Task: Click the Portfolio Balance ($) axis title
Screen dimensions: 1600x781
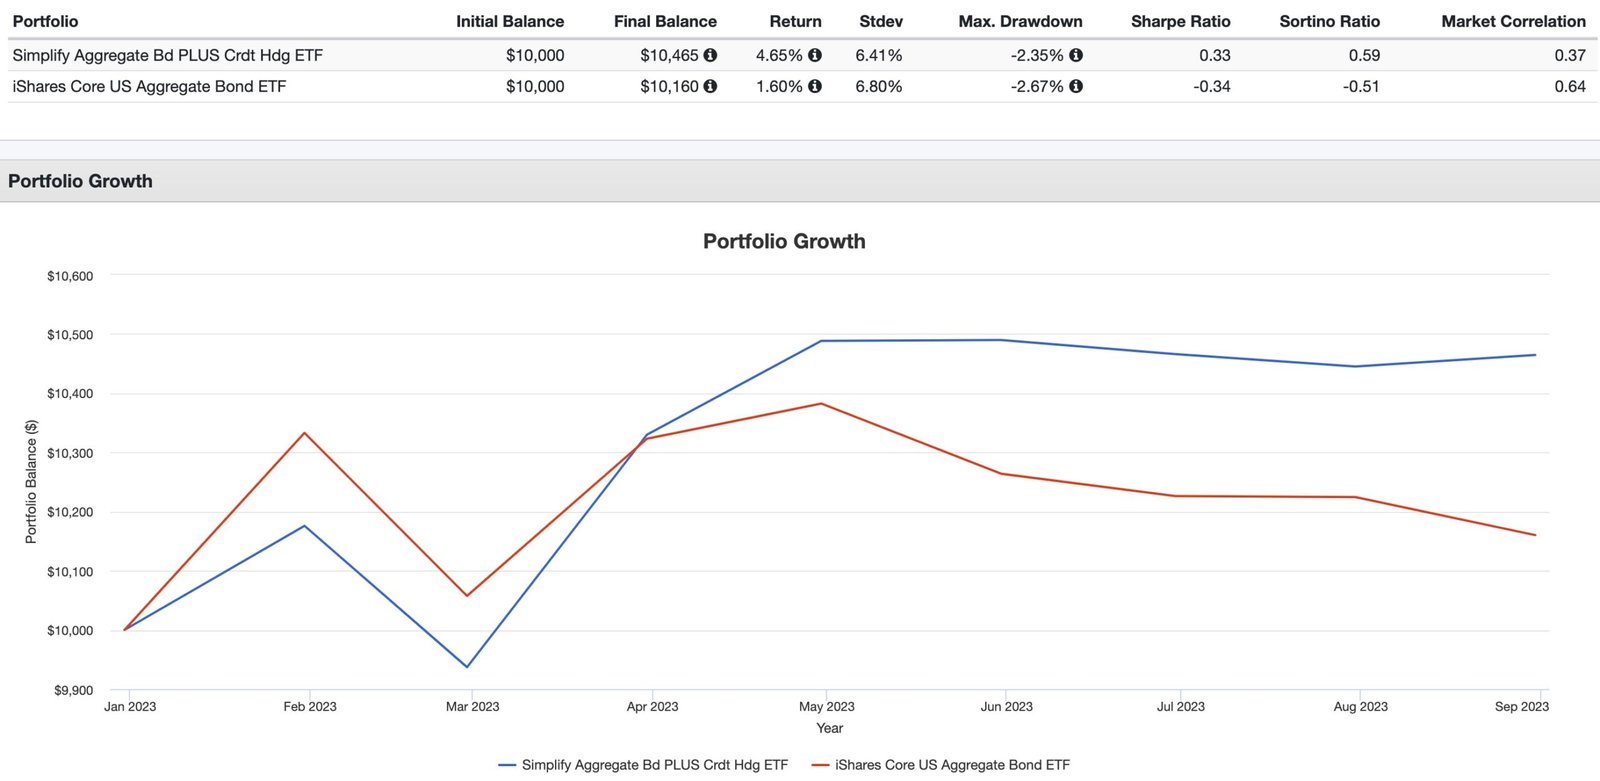Action: [30, 482]
